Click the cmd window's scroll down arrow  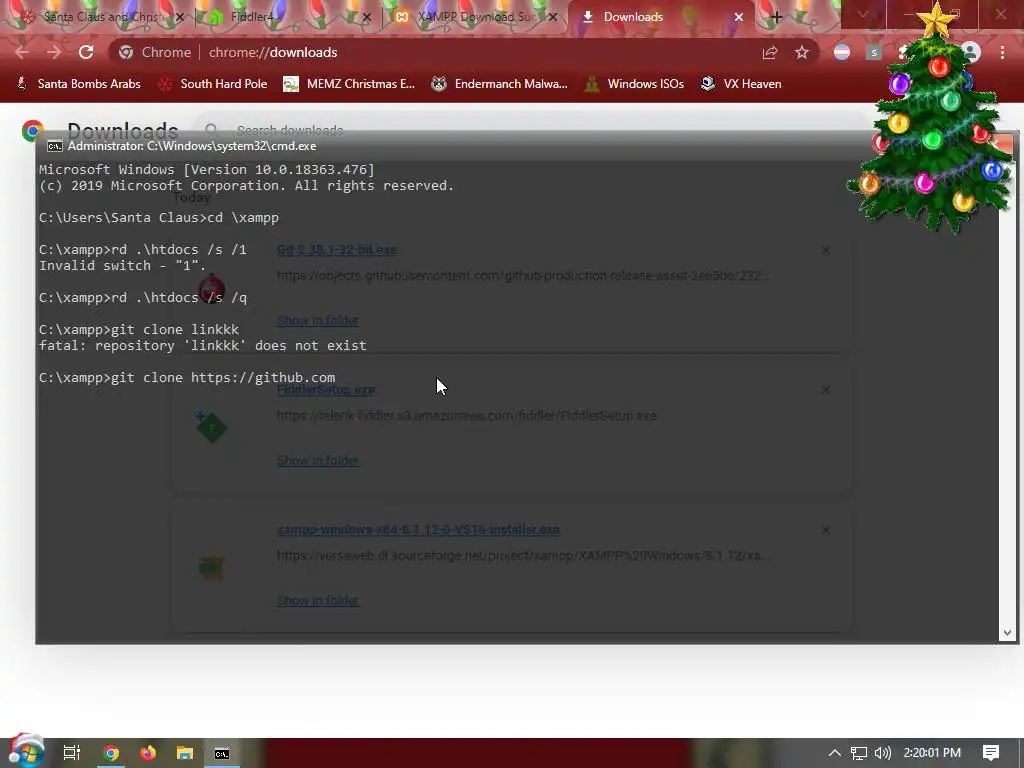click(1007, 633)
